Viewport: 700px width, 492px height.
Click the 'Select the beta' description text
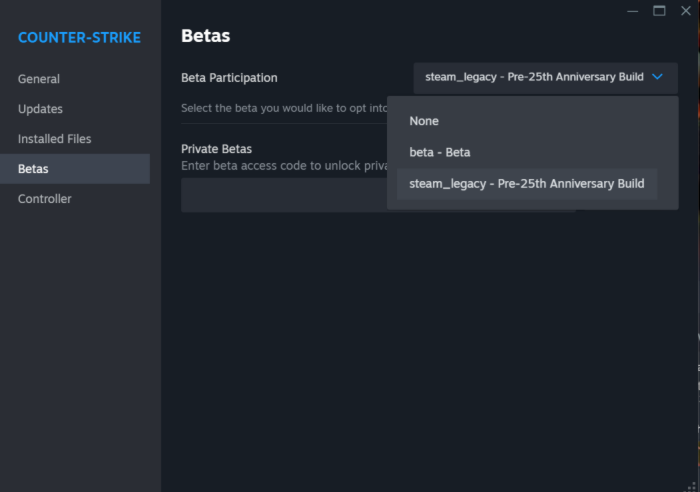[x=280, y=107]
